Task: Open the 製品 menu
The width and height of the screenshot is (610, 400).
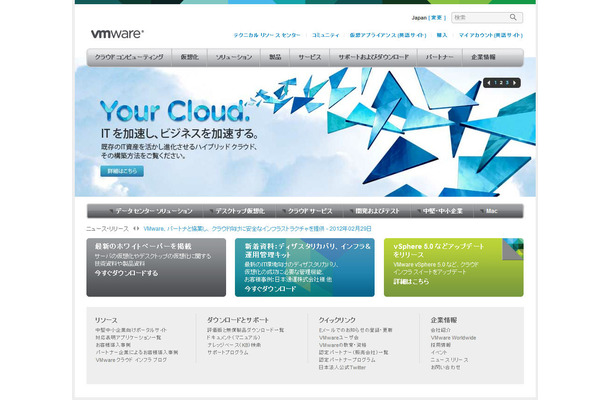Action: 275,57
